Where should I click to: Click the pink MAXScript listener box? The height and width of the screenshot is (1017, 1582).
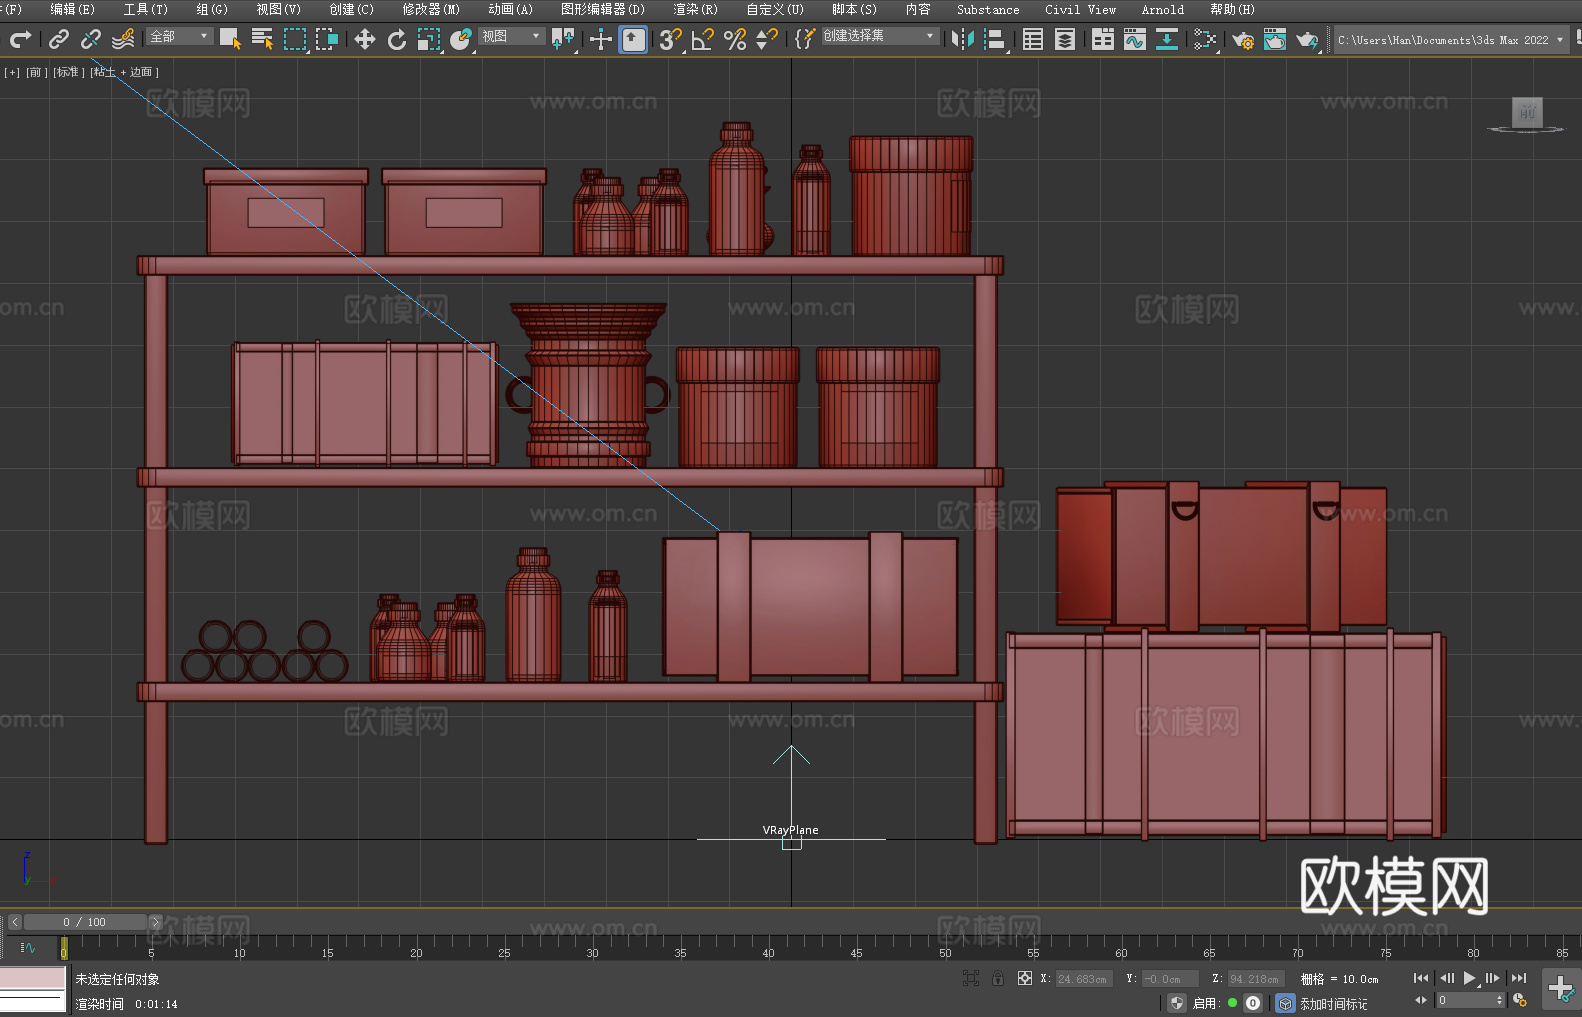(33, 978)
